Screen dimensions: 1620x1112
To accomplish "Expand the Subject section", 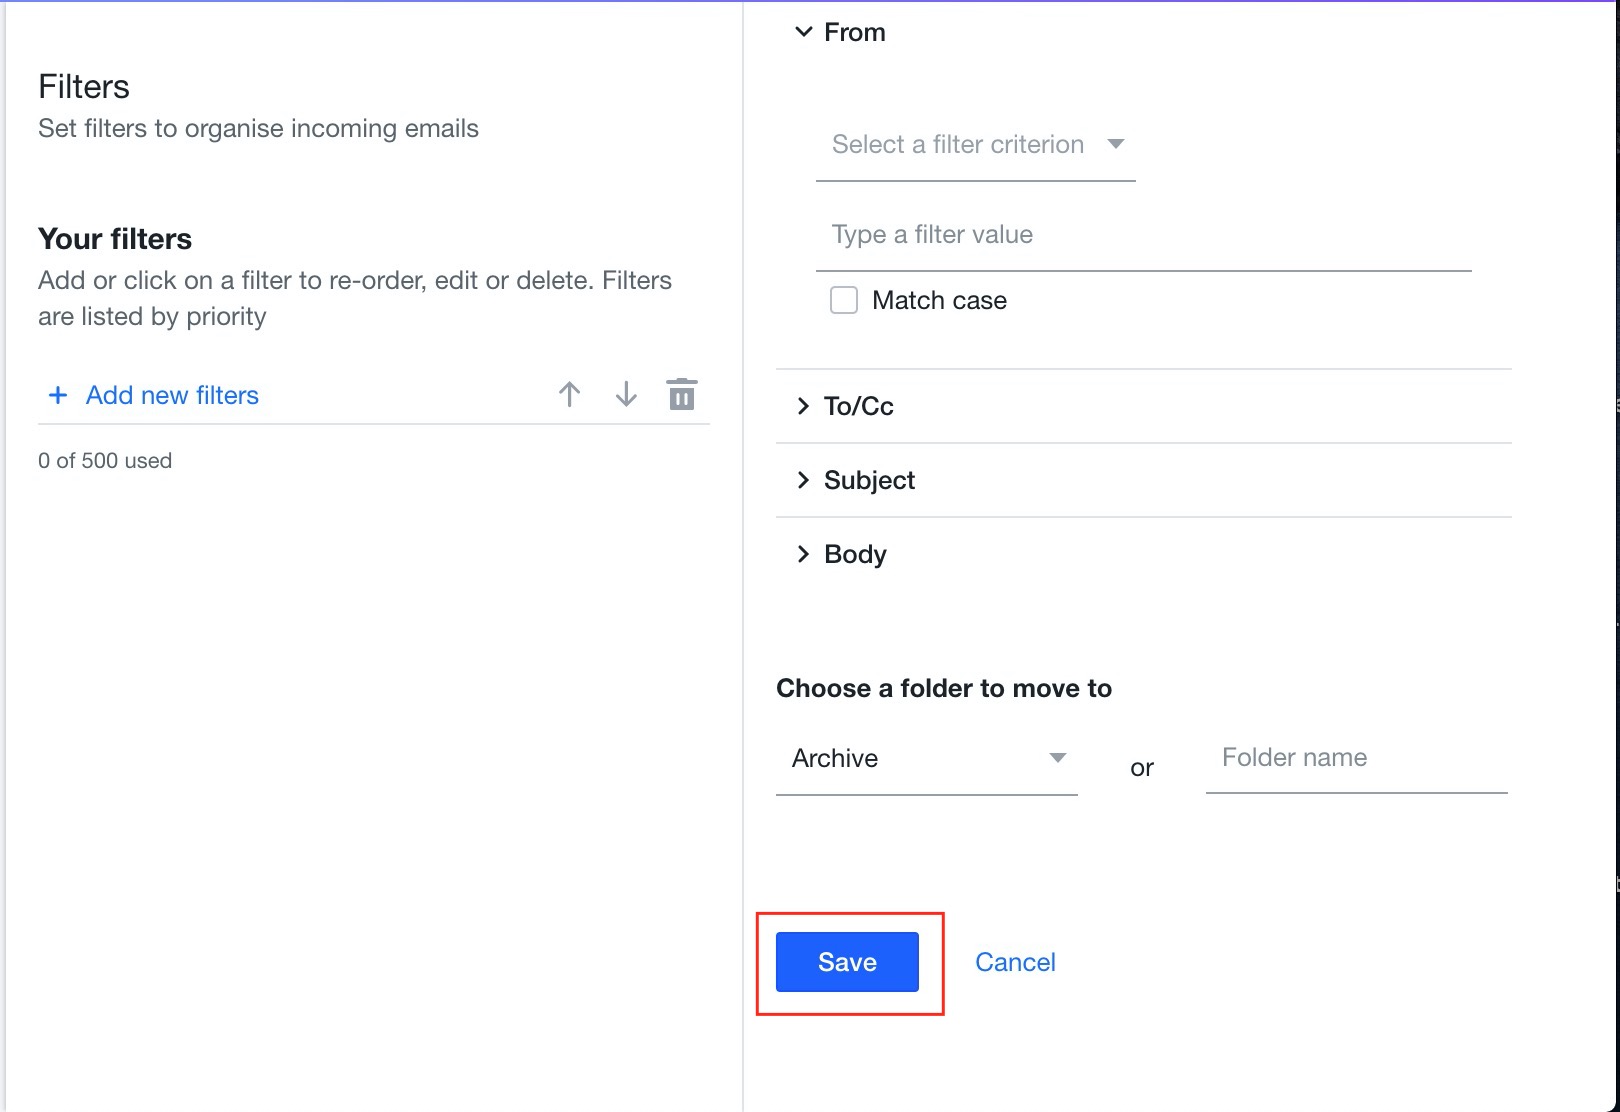I will [1143, 480].
